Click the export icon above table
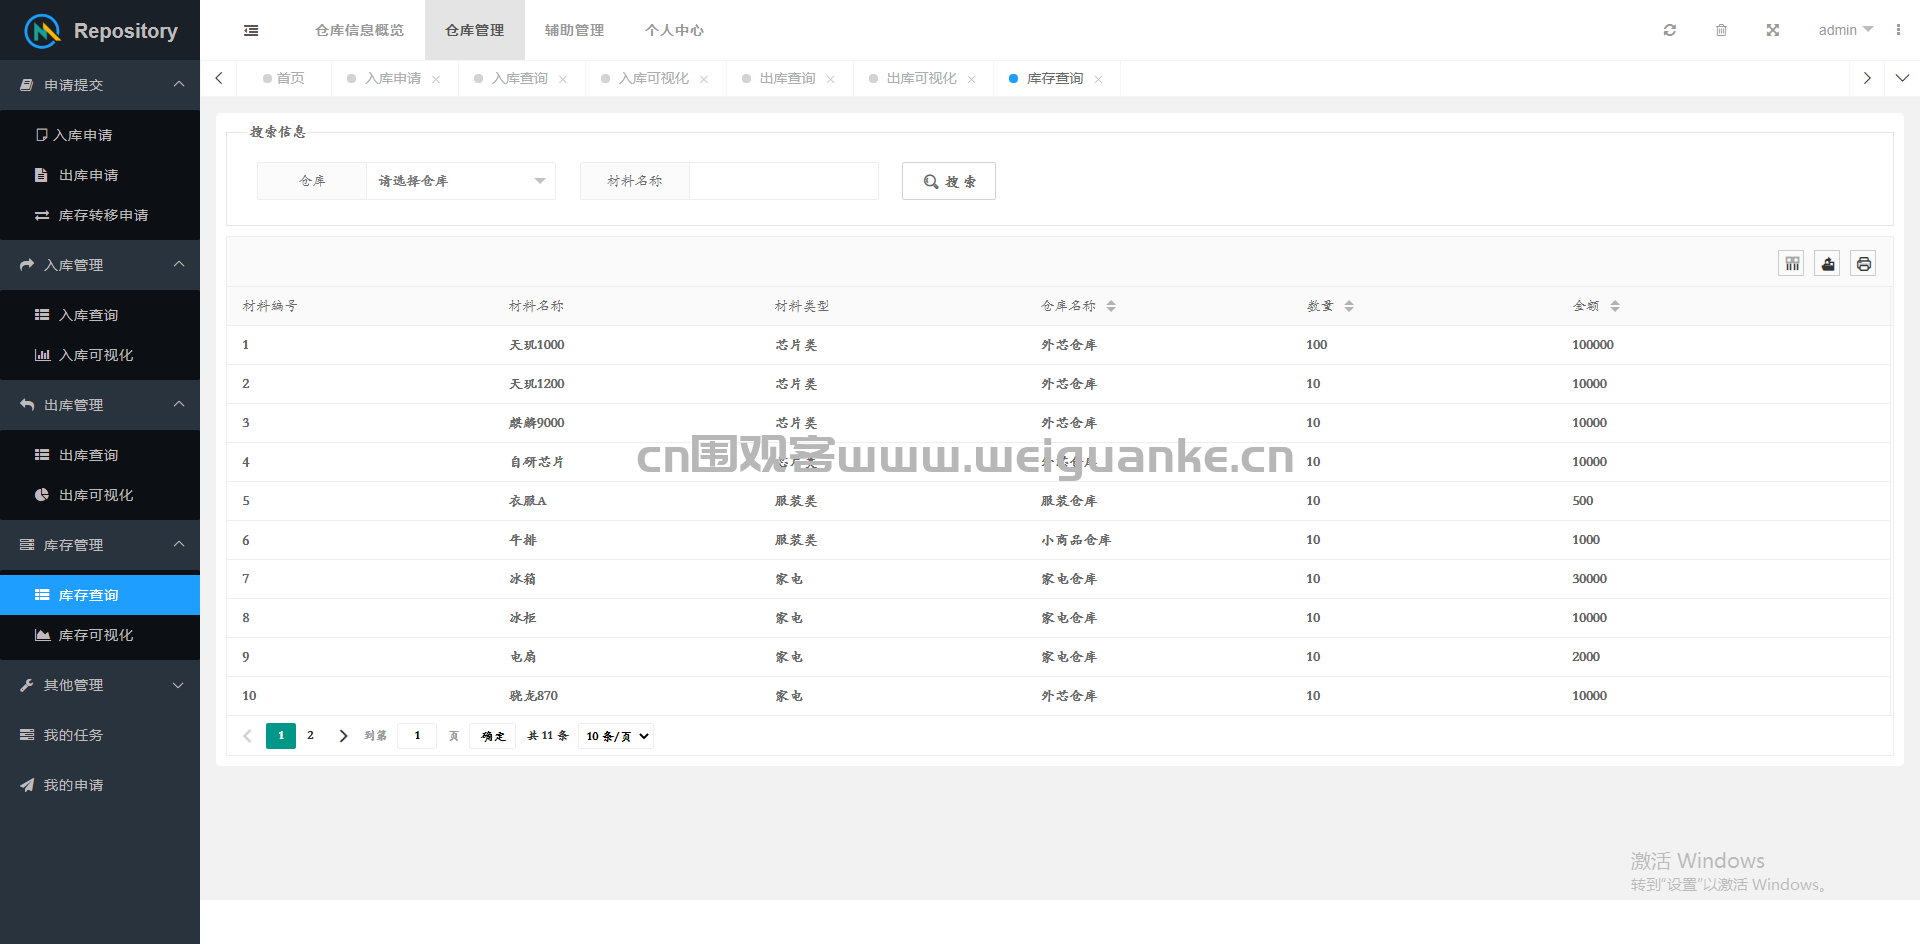Viewport: 1920px width, 944px height. pyautogui.click(x=1827, y=264)
